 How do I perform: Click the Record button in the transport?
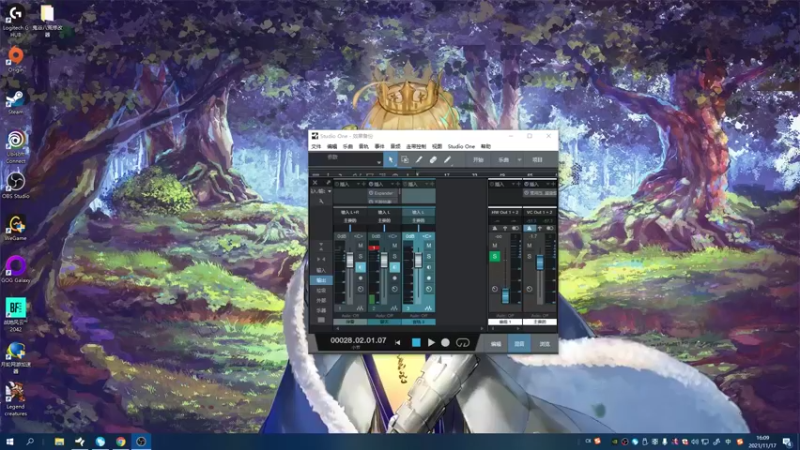click(445, 342)
